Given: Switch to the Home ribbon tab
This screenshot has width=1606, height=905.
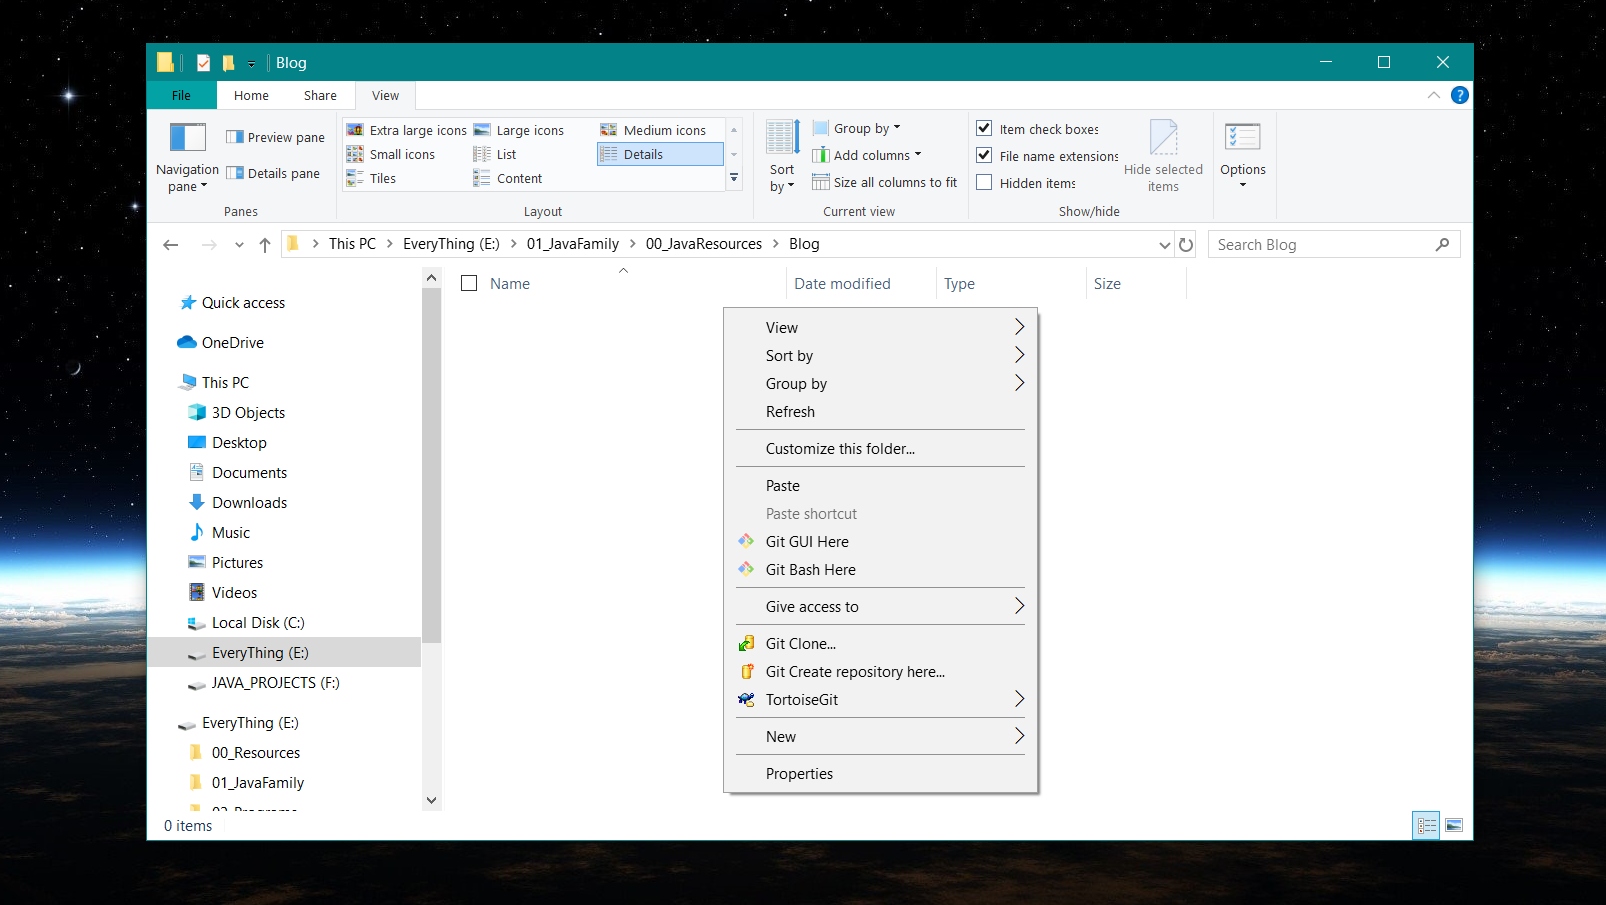Looking at the screenshot, I should 251,96.
